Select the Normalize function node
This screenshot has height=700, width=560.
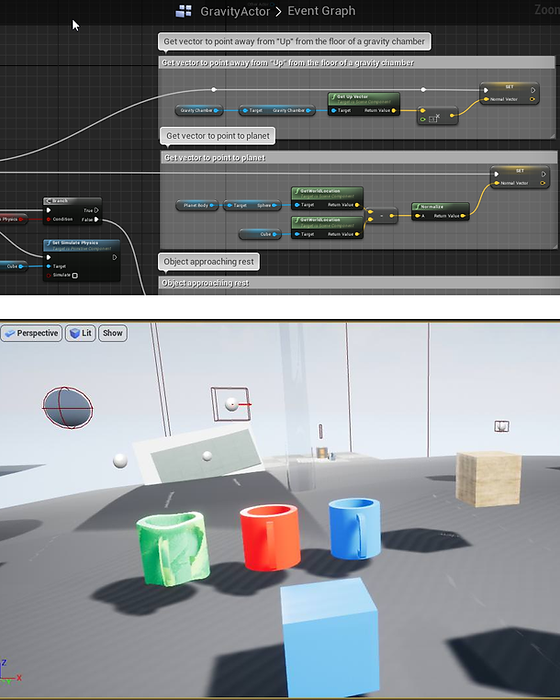tap(440, 211)
